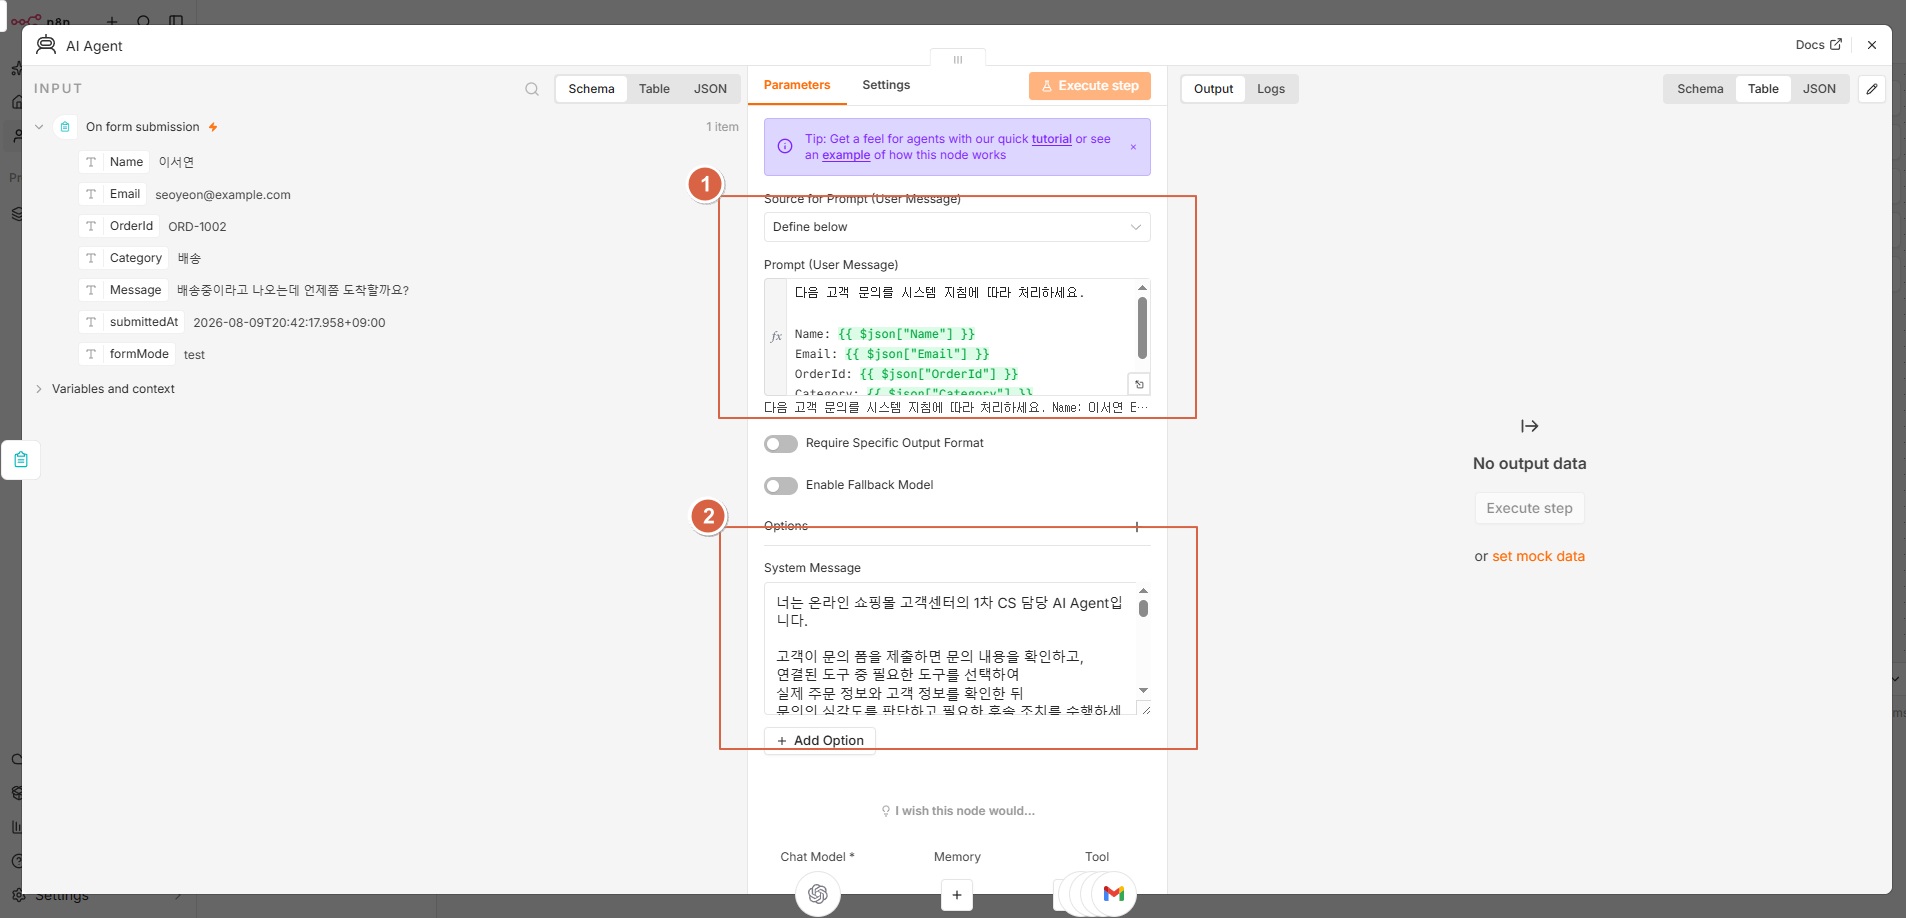Viewport: 1906px width, 918px height.
Task: Open the Gmail tool node
Action: (x=1114, y=893)
